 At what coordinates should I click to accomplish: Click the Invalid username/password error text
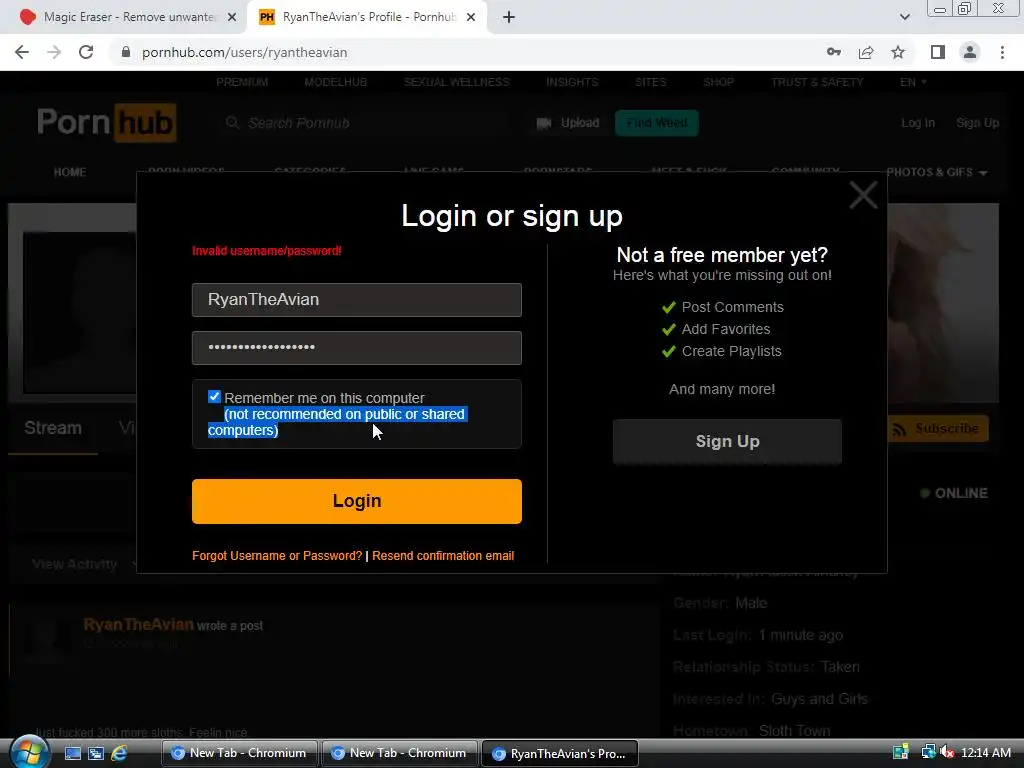point(266,251)
